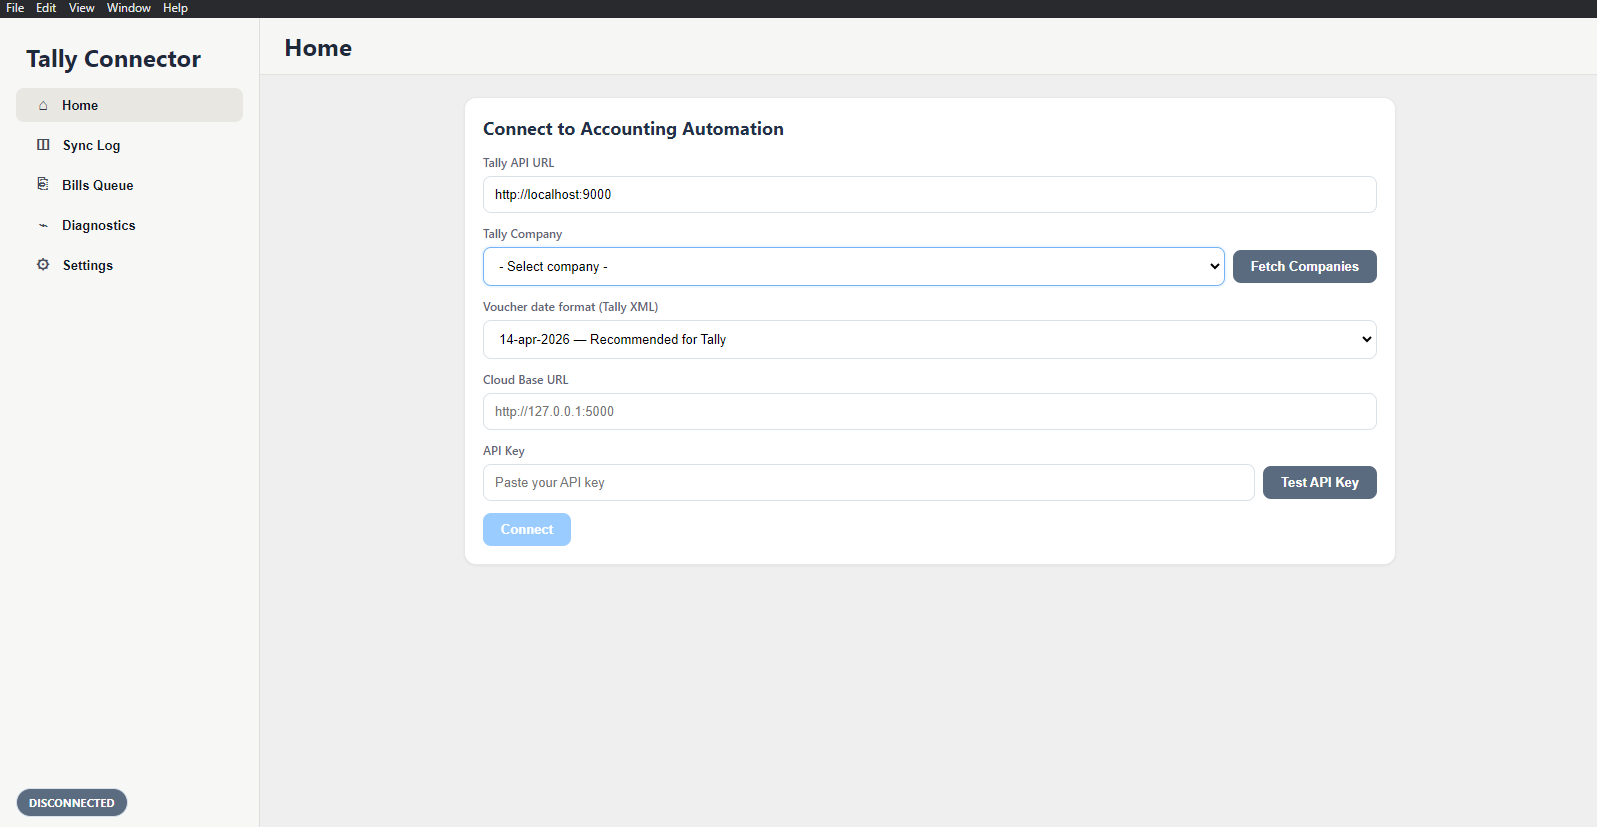Click the Diagnostics pulse icon
1597x827 pixels.
pyautogui.click(x=43, y=225)
